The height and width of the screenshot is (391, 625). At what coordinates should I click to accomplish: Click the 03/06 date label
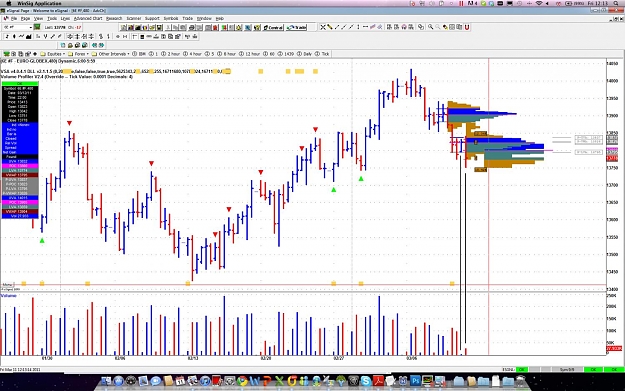coord(412,358)
